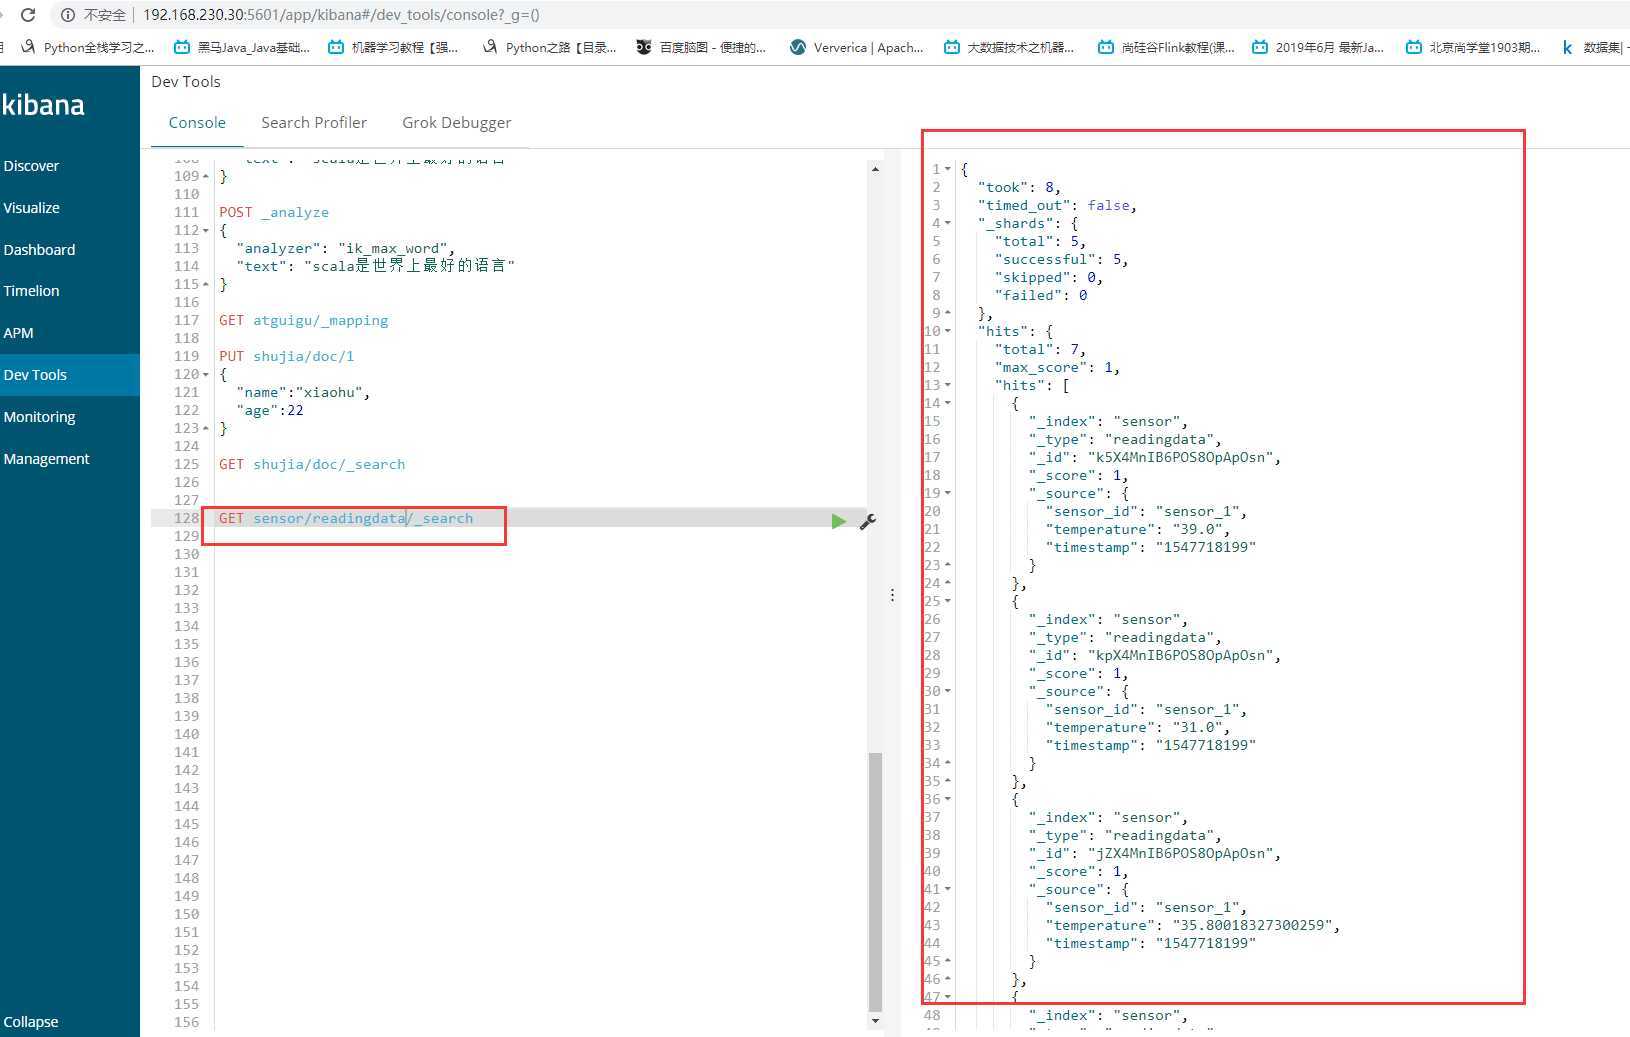
Task: Click the editor vertical scrollbar thumb
Action: [x=875, y=881]
